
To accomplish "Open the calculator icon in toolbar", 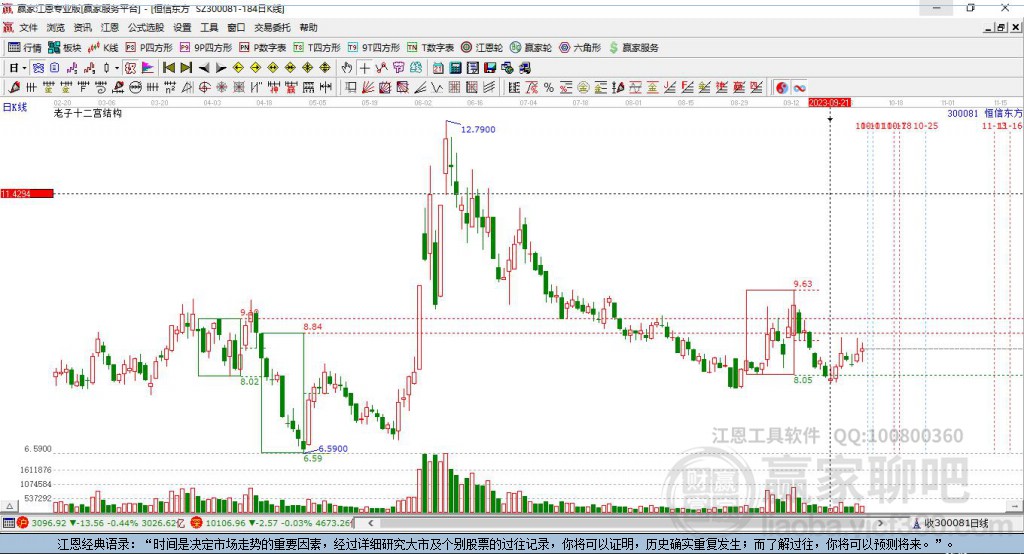I will pyautogui.click(x=455, y=68).
